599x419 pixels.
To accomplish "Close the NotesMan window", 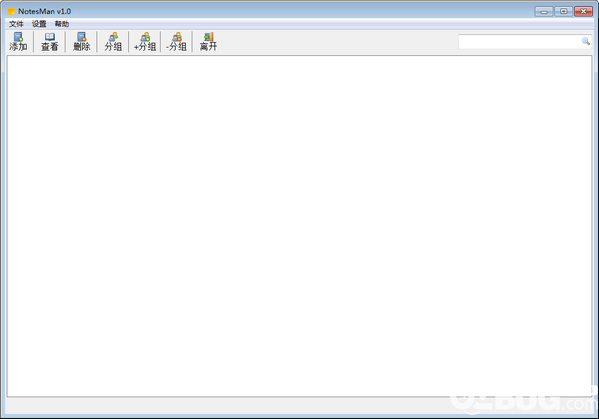I will (x=583, y=11).
